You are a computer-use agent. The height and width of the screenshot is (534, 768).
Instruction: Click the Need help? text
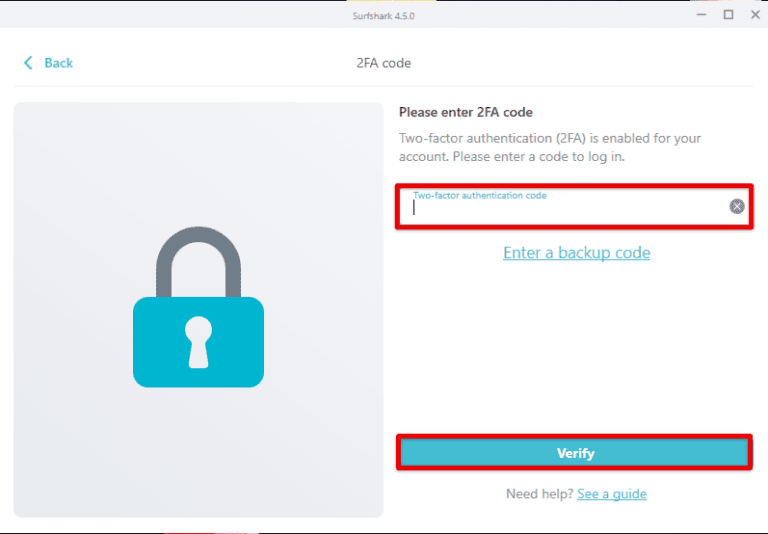pos(539,494)
